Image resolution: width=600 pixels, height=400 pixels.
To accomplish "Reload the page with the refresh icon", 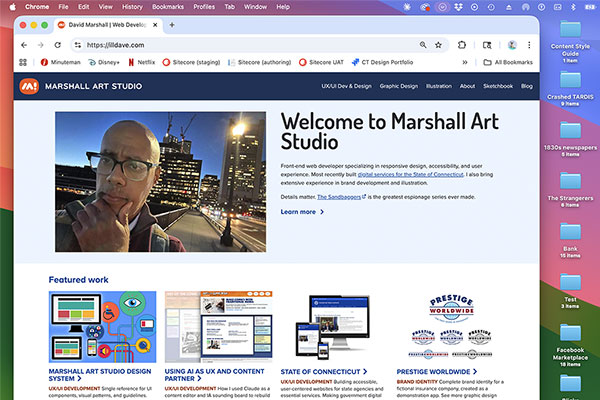I will (x=56, y=45).
